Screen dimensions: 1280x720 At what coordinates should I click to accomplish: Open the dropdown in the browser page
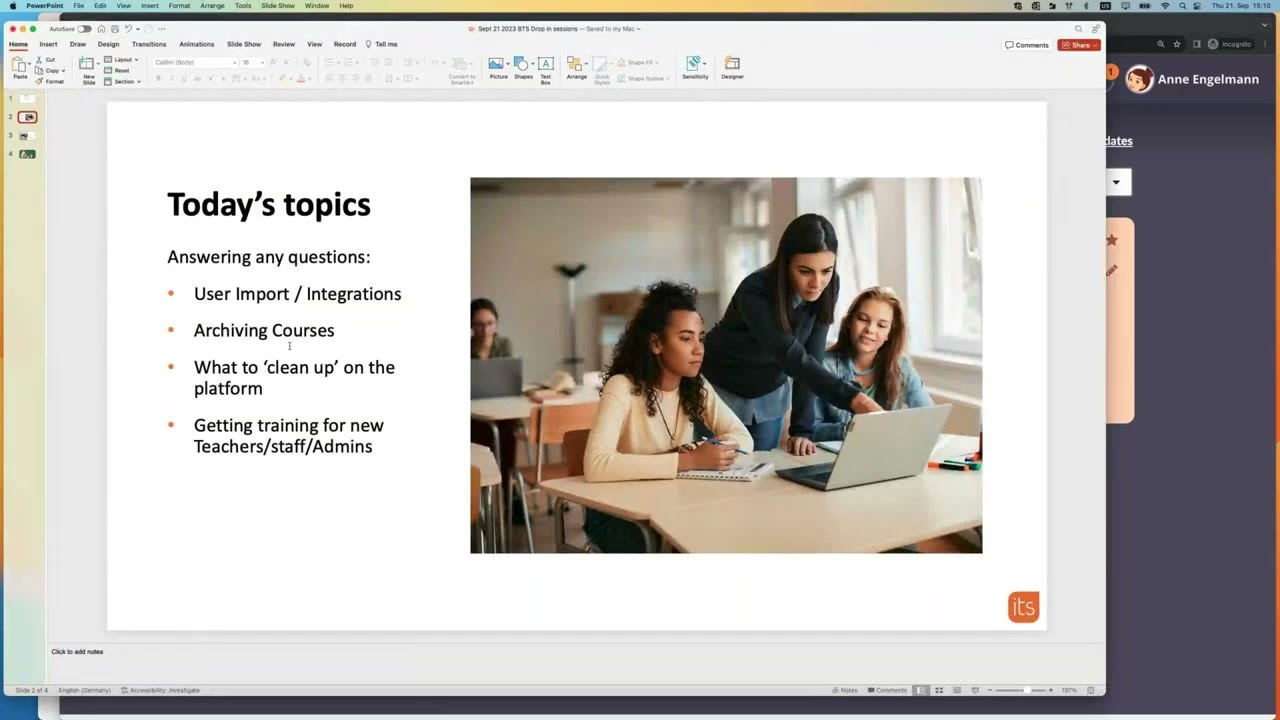click(1118, 182)
